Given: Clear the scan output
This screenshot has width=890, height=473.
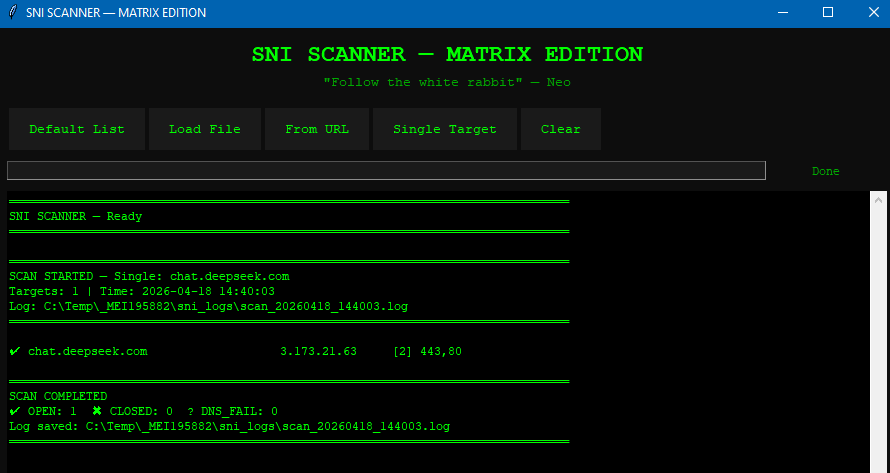Looking at the screenshot, I should [x=561, y=129].
